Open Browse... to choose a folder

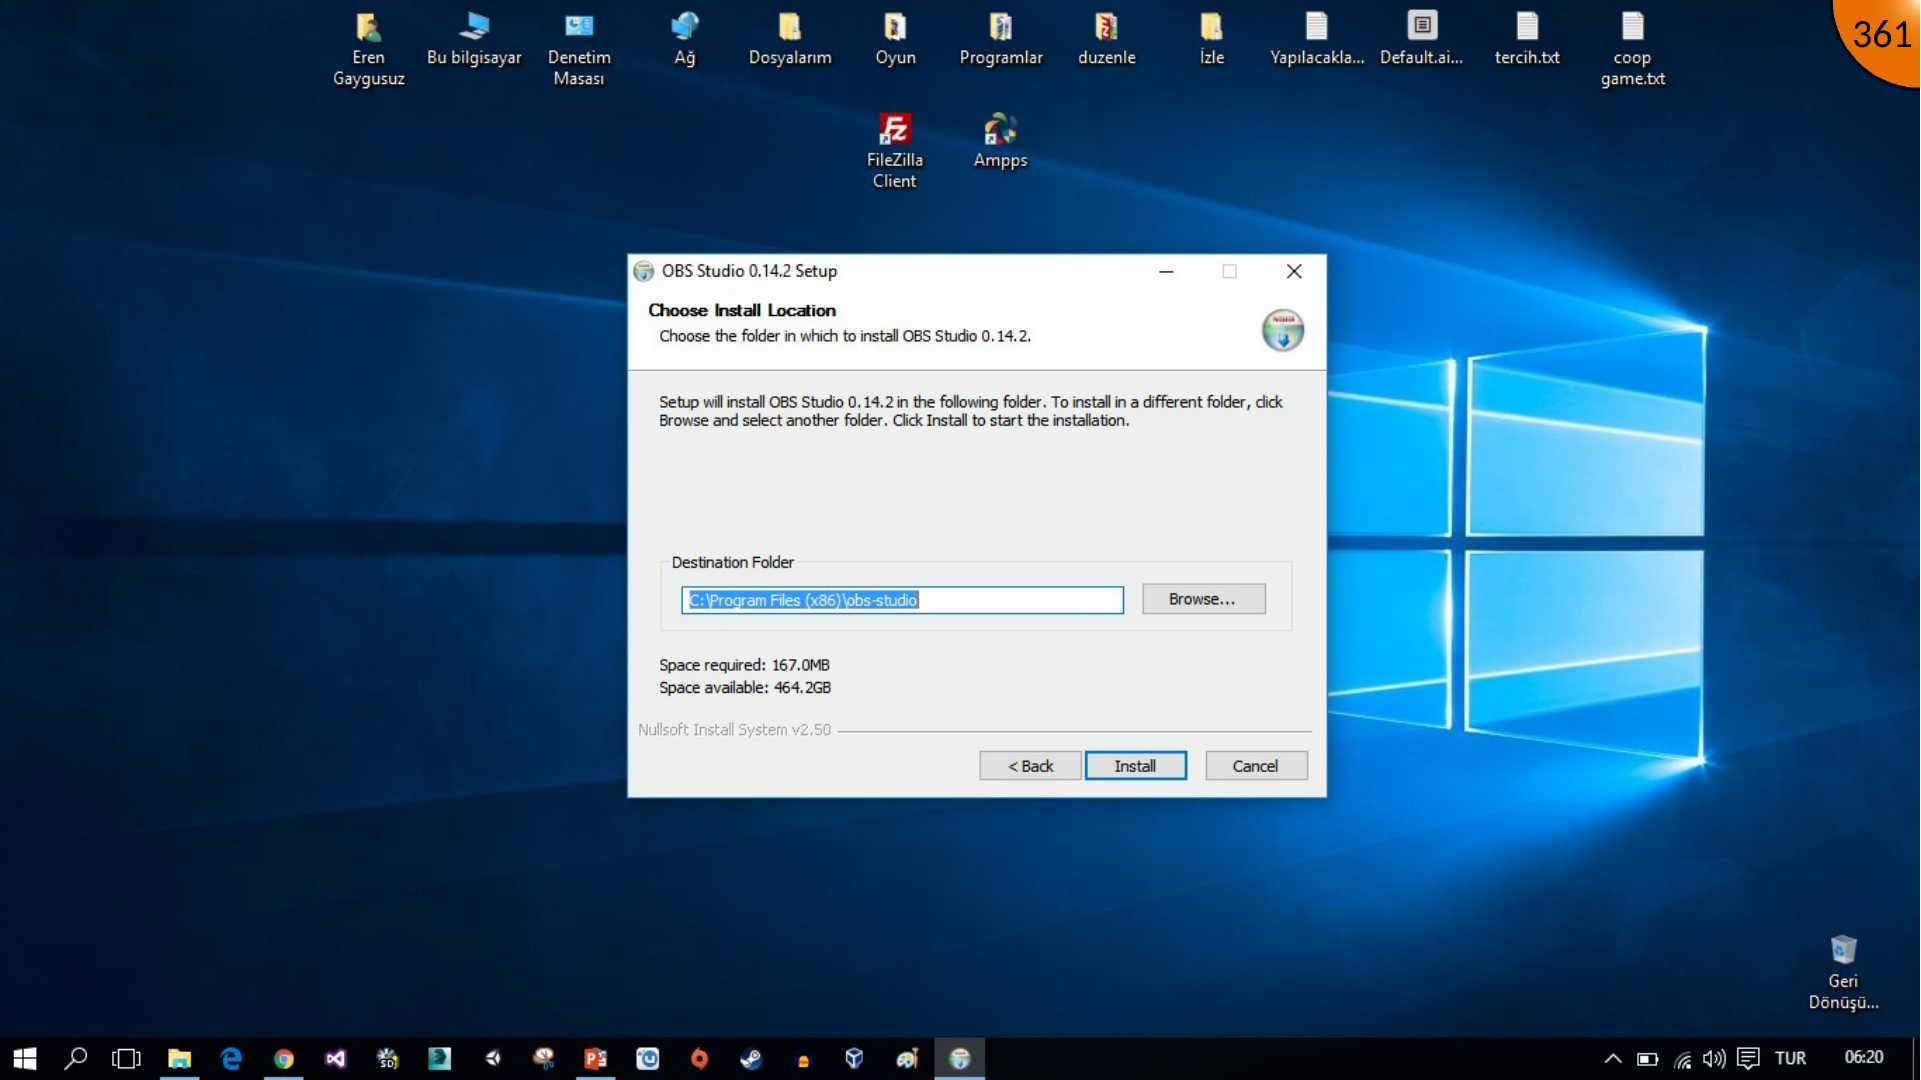(1203, 599)
